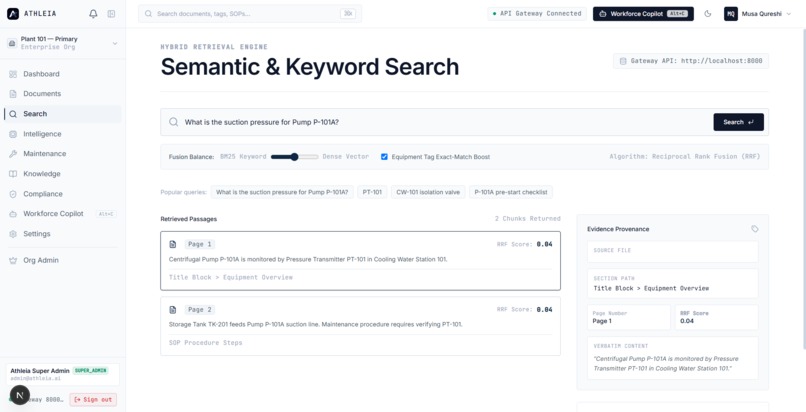Click the Knowledge book icon
Image resolution: width=806 pixels, height=412 pixels.
click(13, 174)
